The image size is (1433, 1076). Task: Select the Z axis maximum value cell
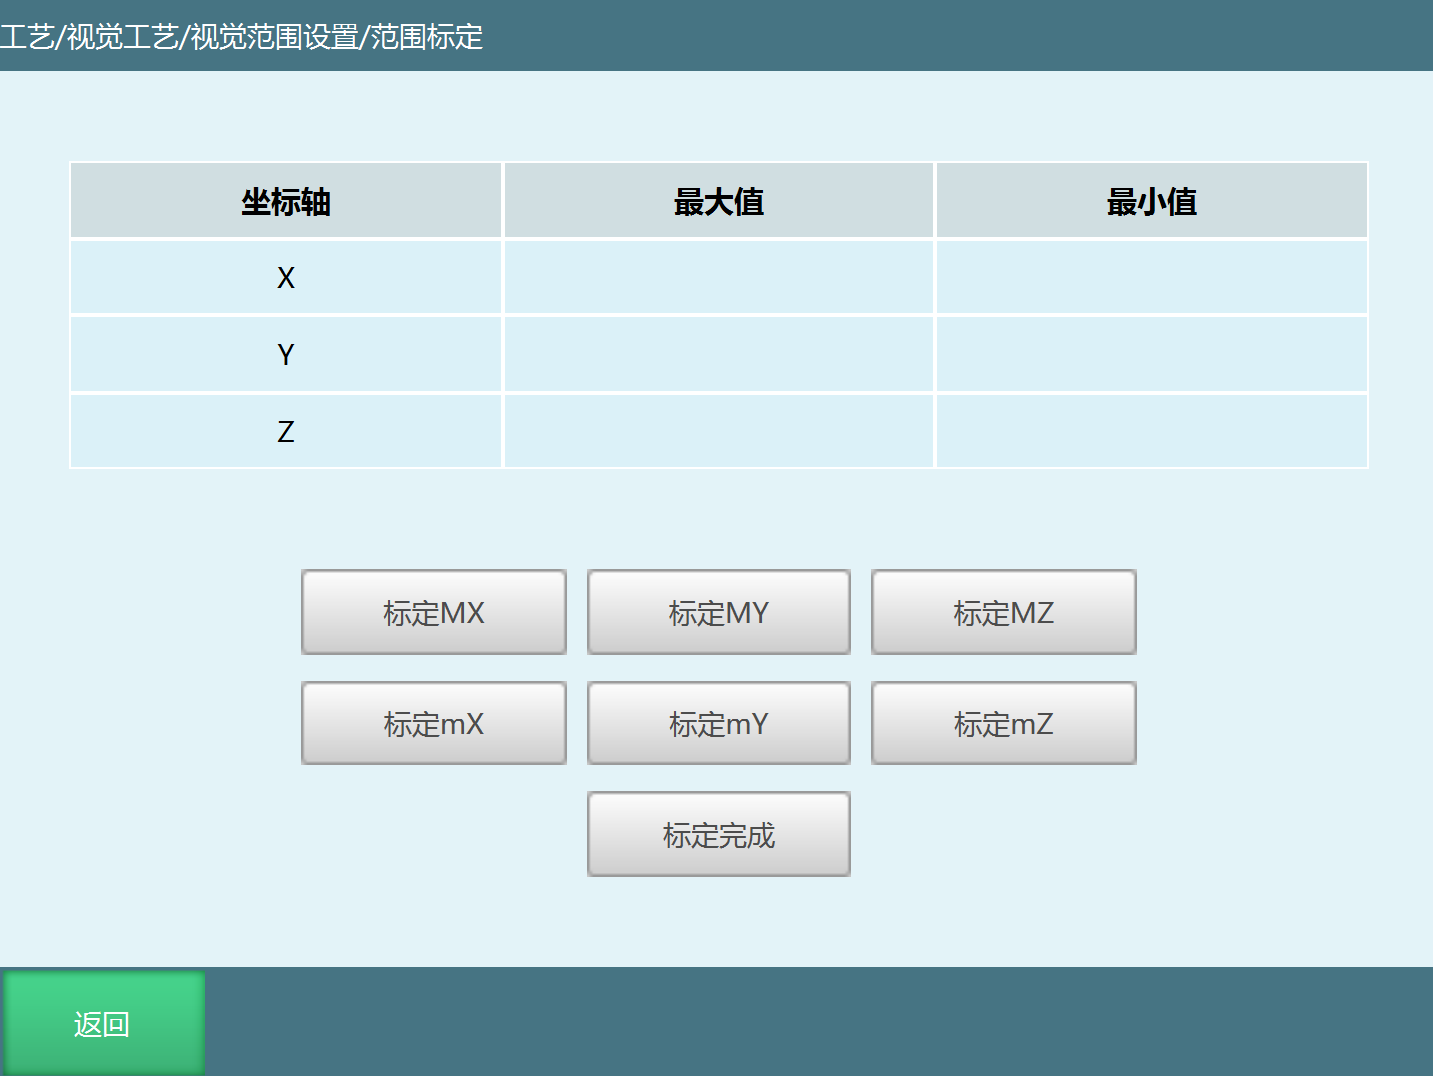[718, 432]
